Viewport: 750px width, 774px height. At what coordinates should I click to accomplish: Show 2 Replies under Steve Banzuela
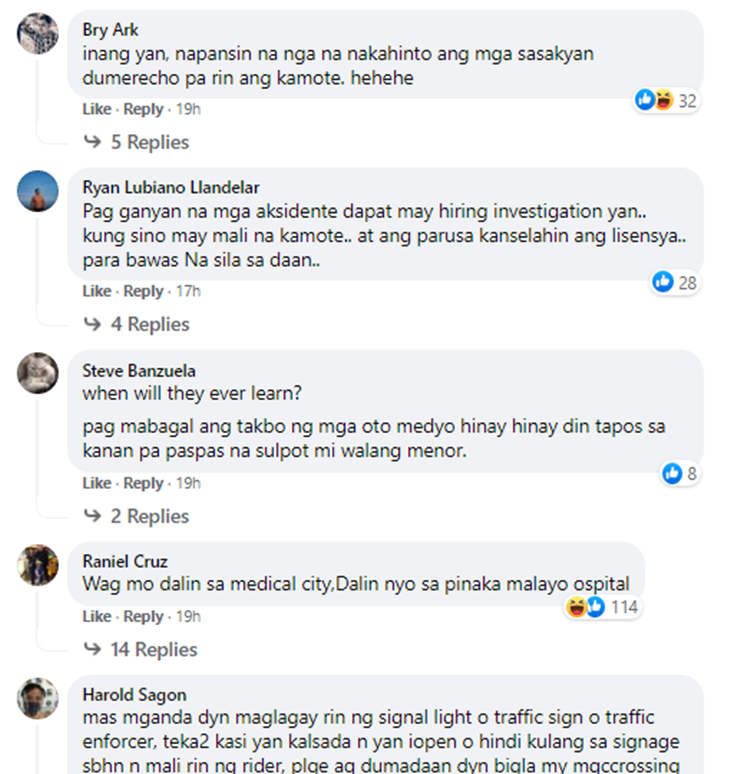click(137, 516)
